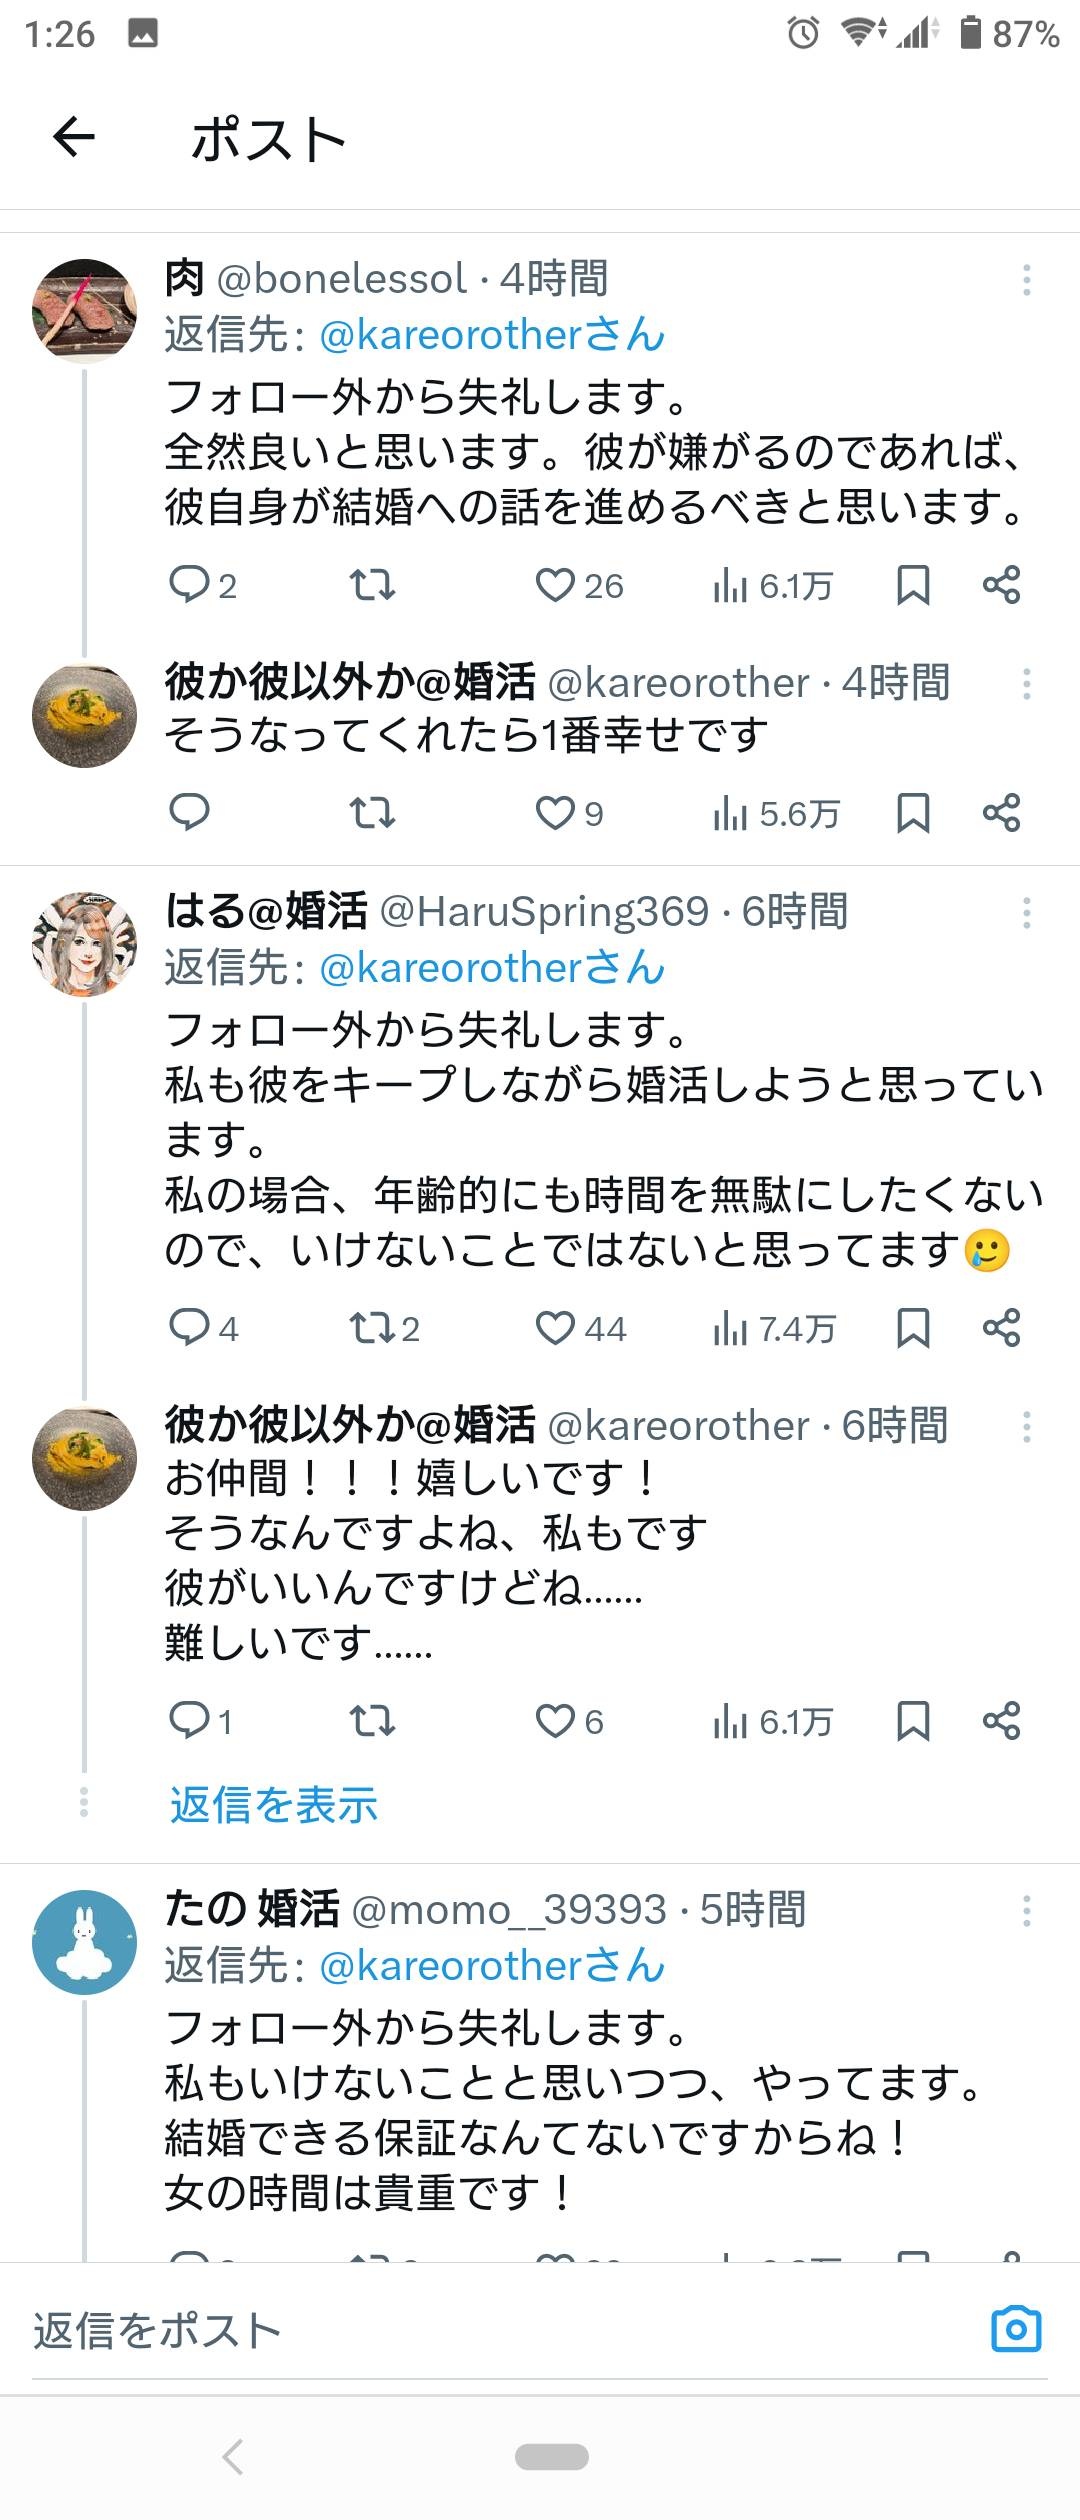Open more options for @bonelessol post
1080x2520 pixels.
(1026, 280)
